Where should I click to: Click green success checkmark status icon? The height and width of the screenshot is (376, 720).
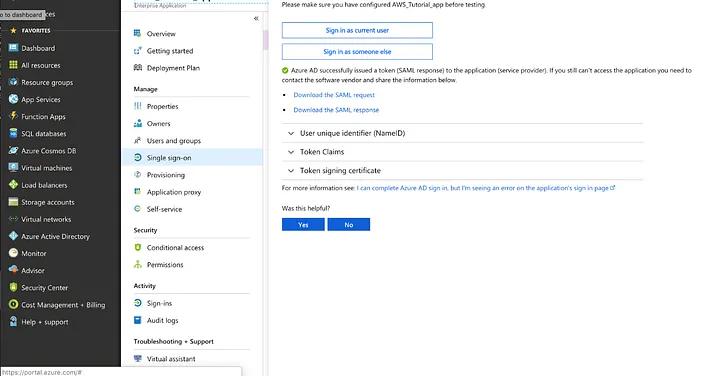click(x=285, y=70)
